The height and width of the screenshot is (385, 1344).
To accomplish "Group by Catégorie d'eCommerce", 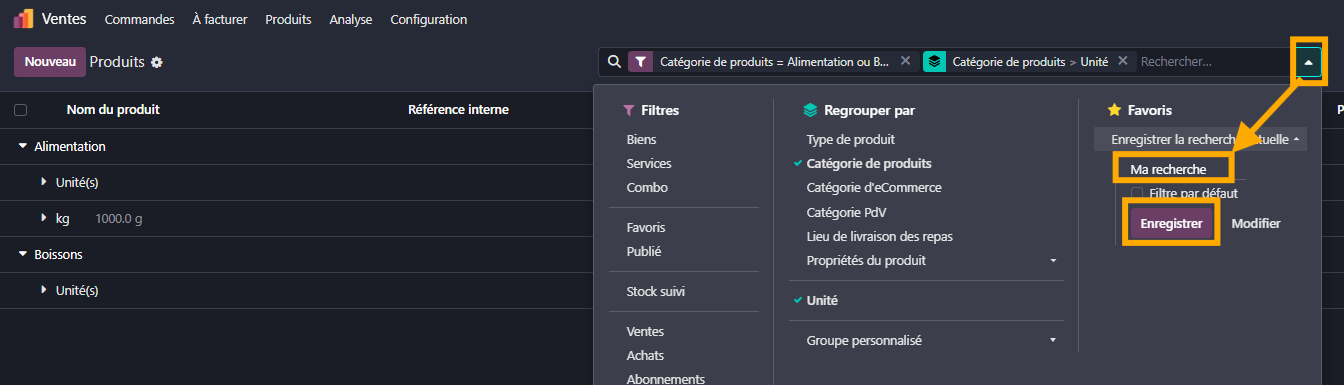I will click(x=874, y=188).
